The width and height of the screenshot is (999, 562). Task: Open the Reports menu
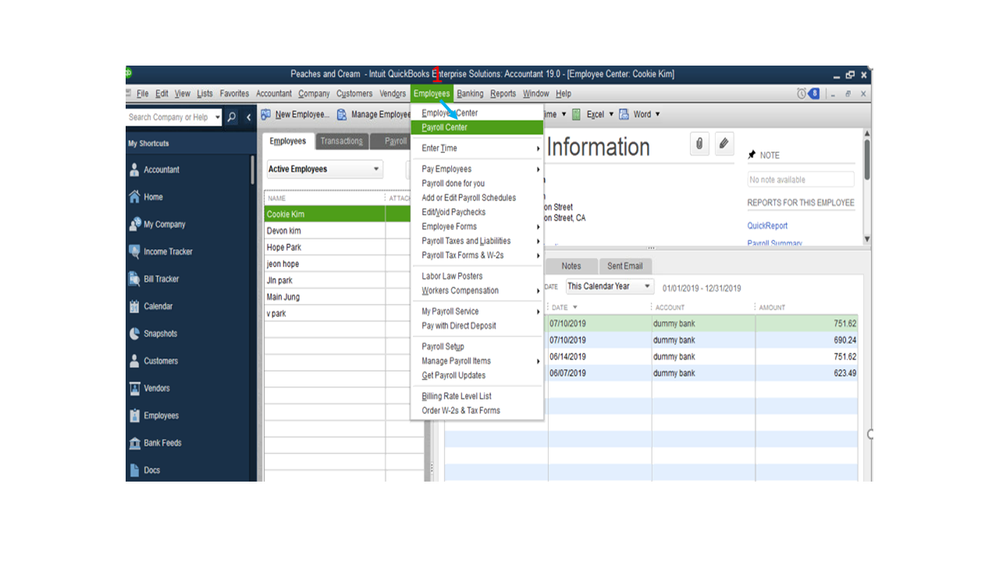[x=503, y=94]
